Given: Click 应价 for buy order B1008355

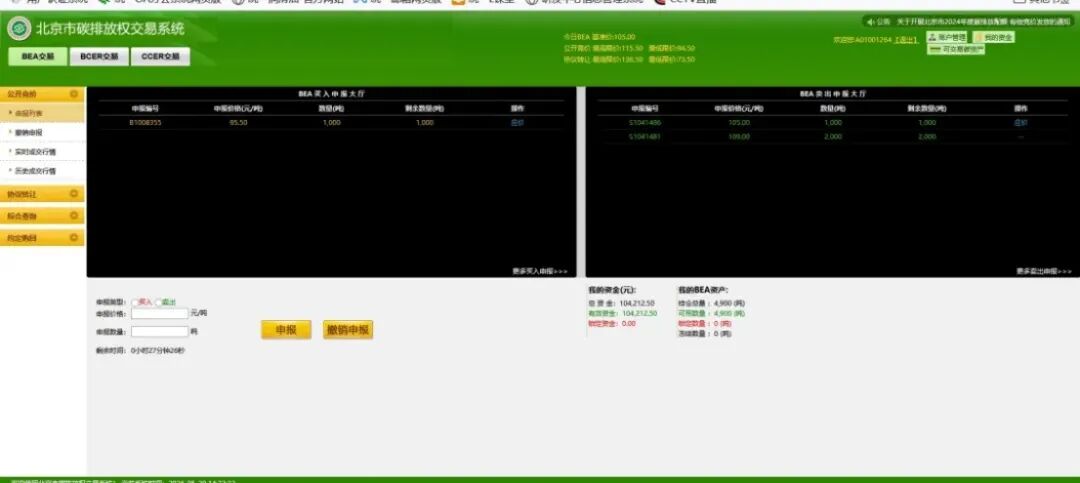Looking at the screenshot, I should [517, 123].
